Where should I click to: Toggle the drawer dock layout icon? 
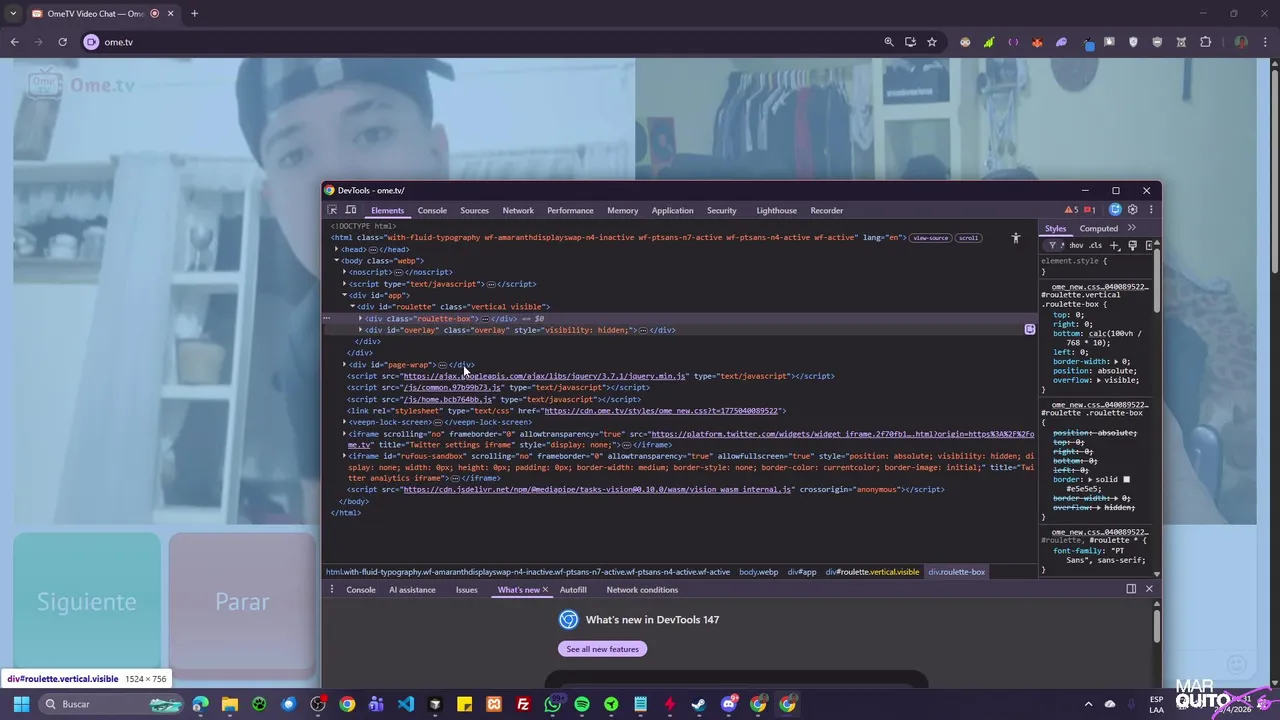pyautogui.click(x=1131, y=589)
